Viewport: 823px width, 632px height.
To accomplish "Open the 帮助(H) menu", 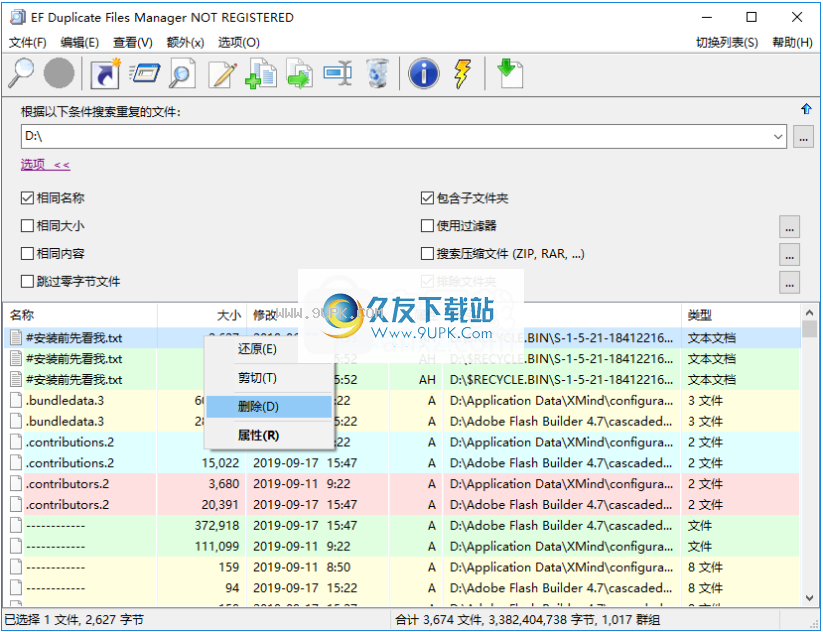I will click(x=792, y=43).
